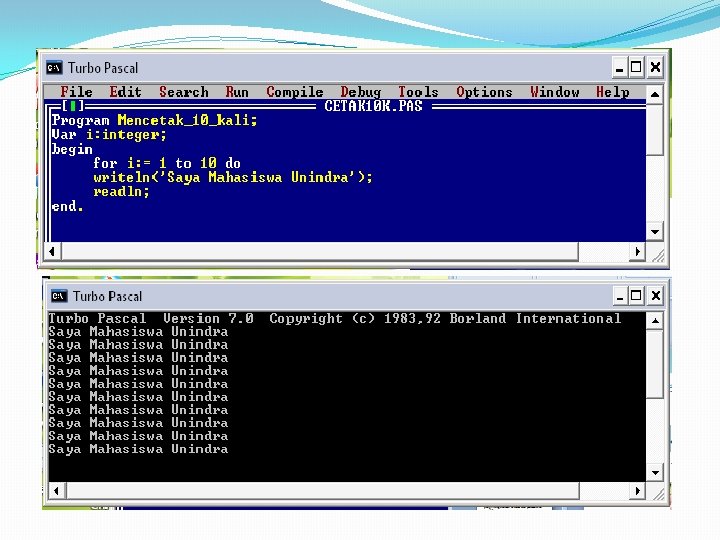Image resolution: width=720 pixels, height=540 pixels.
Task: Open the Tools menu
Action: [418, 92]
